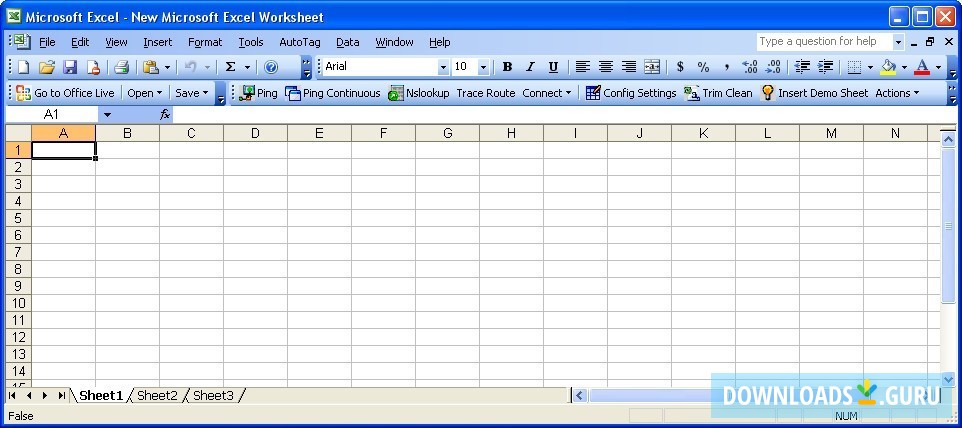Open the Office Live Save dropdown
Image resolution: width=962 pixels, height=428 pixels.
click(191, 93)
